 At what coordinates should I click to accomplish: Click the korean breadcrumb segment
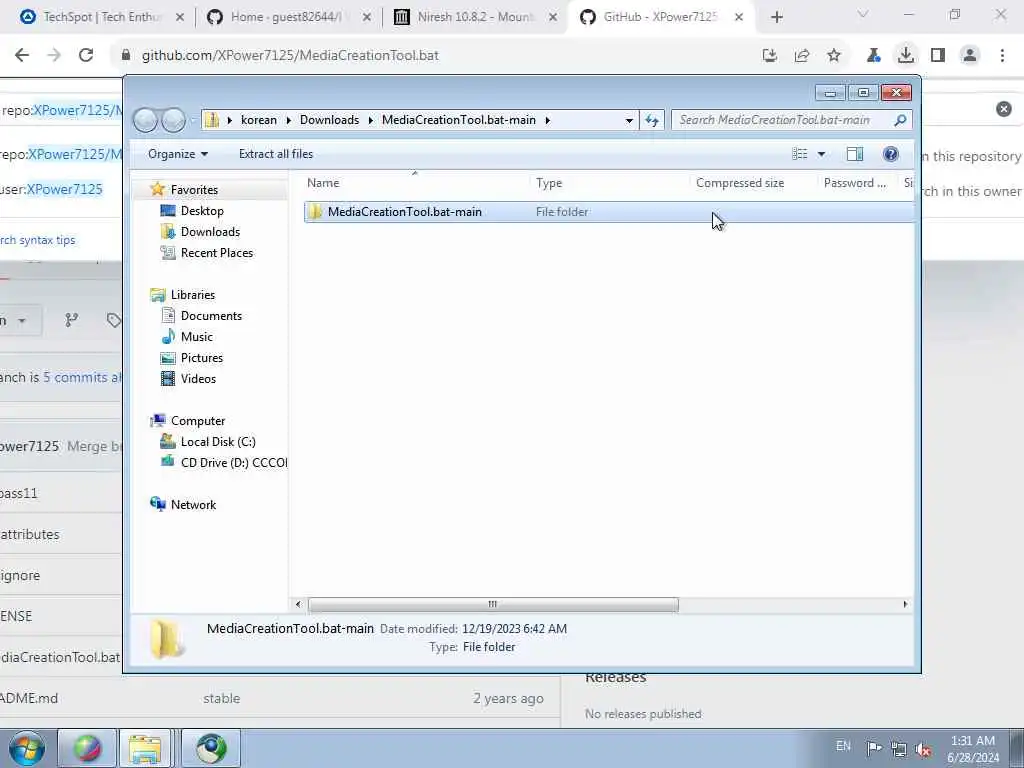pyautogui.click(x=259, y=120)
